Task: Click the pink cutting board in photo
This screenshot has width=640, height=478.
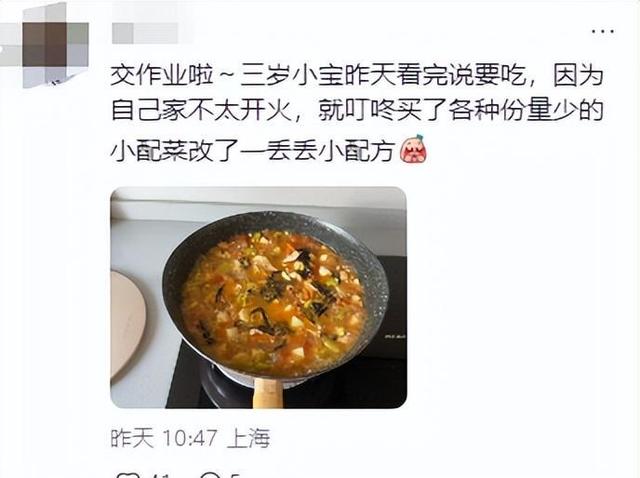Action: coord(127,322)
